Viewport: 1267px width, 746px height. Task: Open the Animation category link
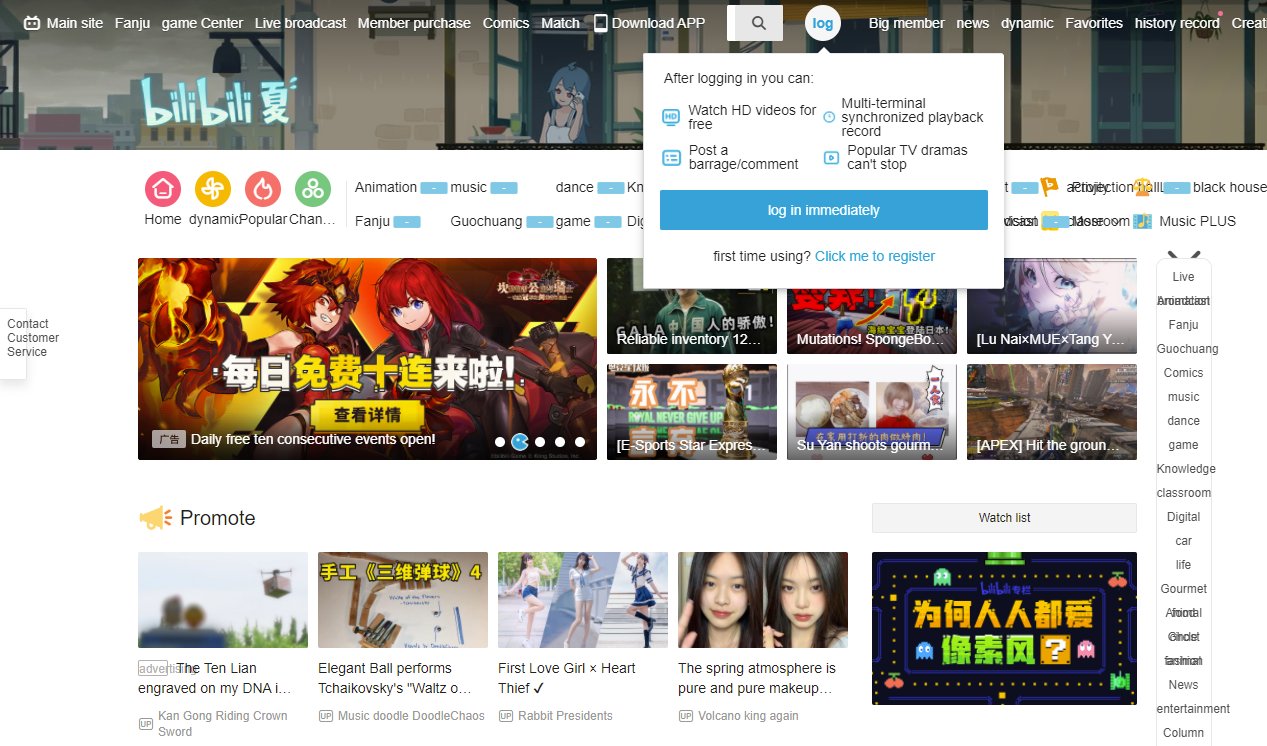click(386, 187)
